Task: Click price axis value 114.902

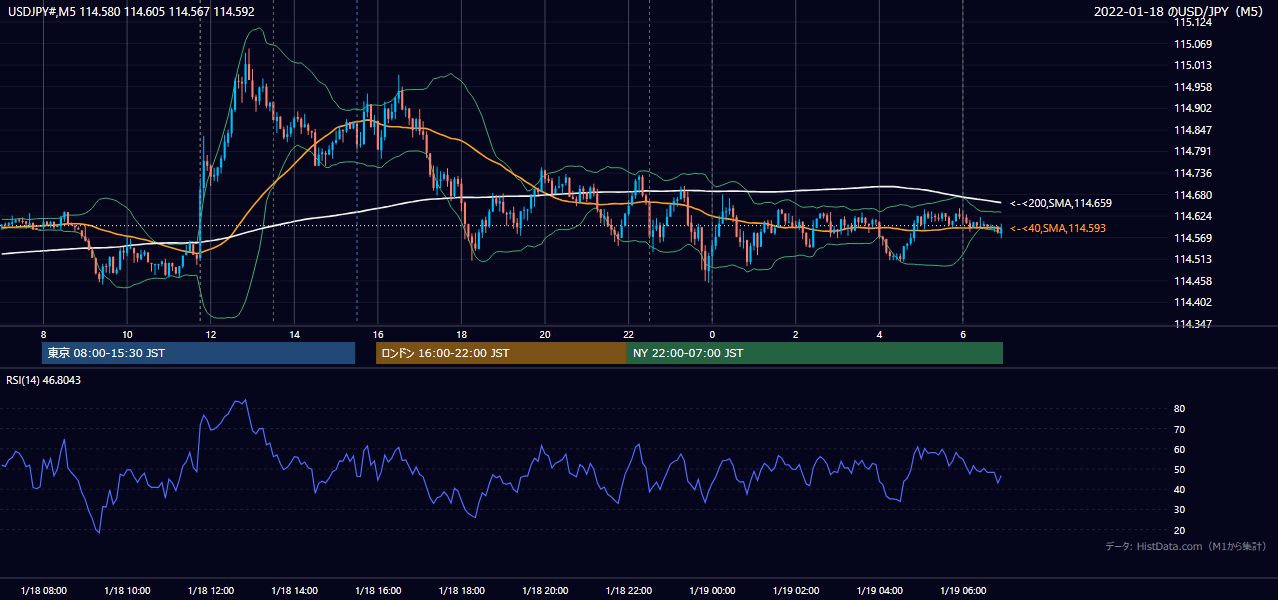Action: [x=1192, y=109]
